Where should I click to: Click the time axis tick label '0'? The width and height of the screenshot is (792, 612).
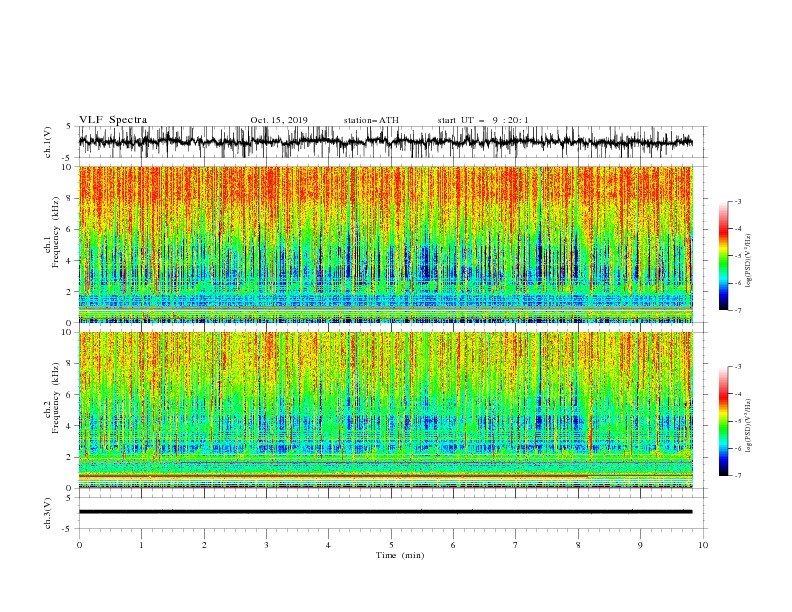click(x=79, y=545)
